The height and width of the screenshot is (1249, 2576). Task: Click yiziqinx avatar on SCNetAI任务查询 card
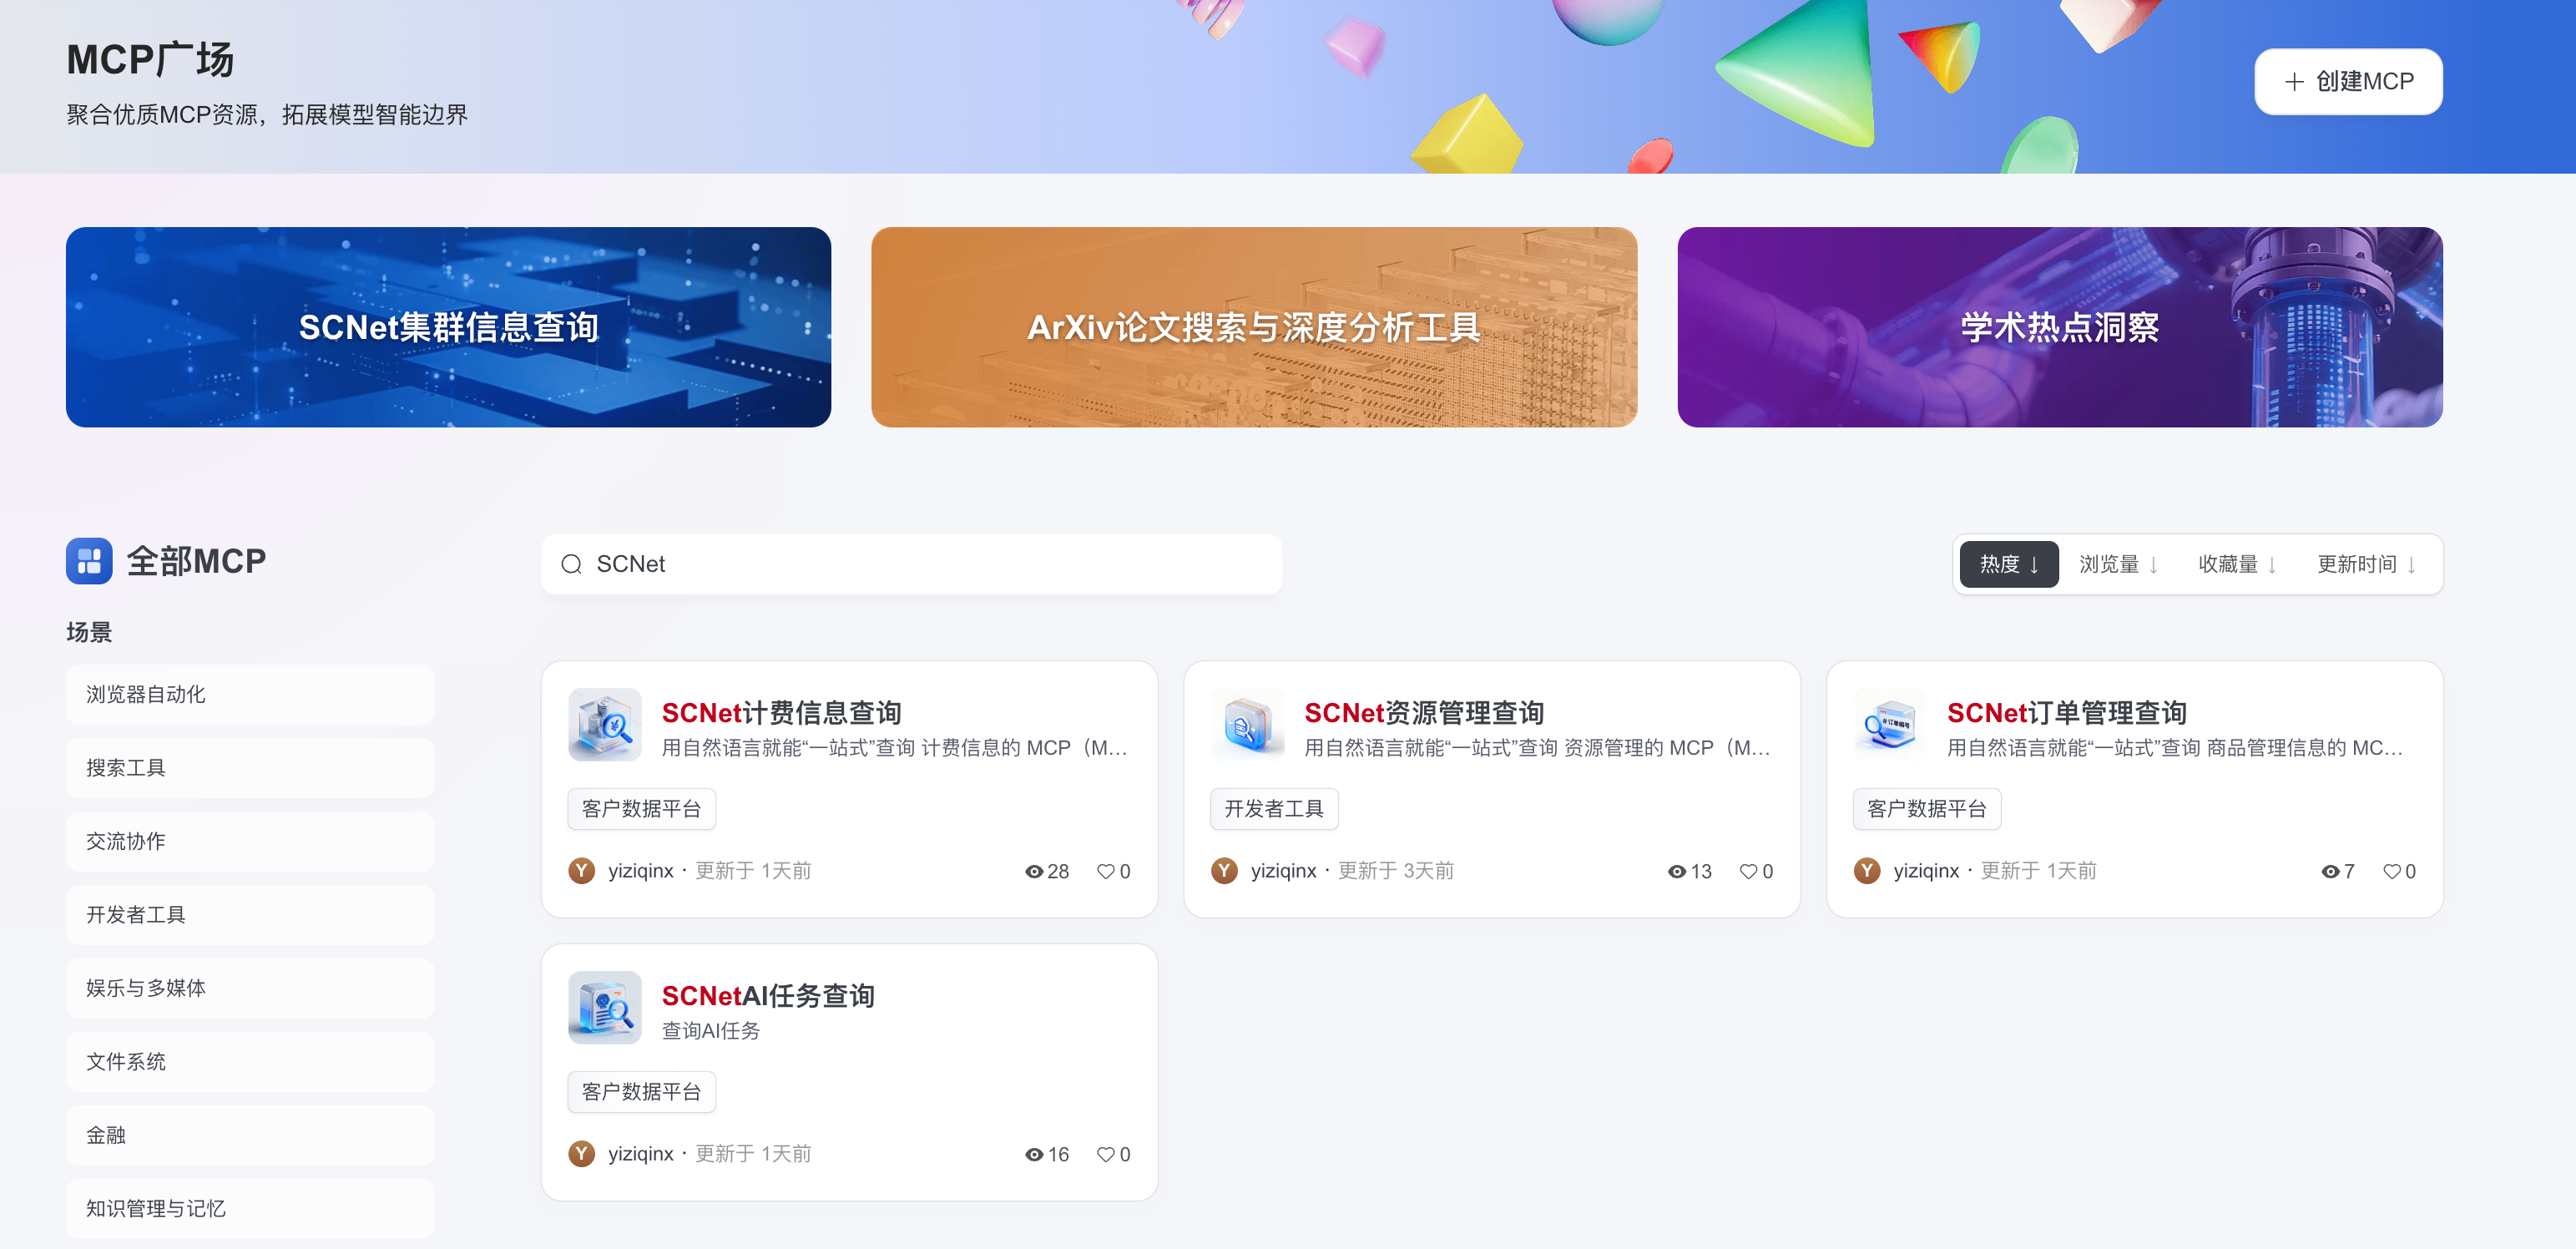pos(581,1154)
